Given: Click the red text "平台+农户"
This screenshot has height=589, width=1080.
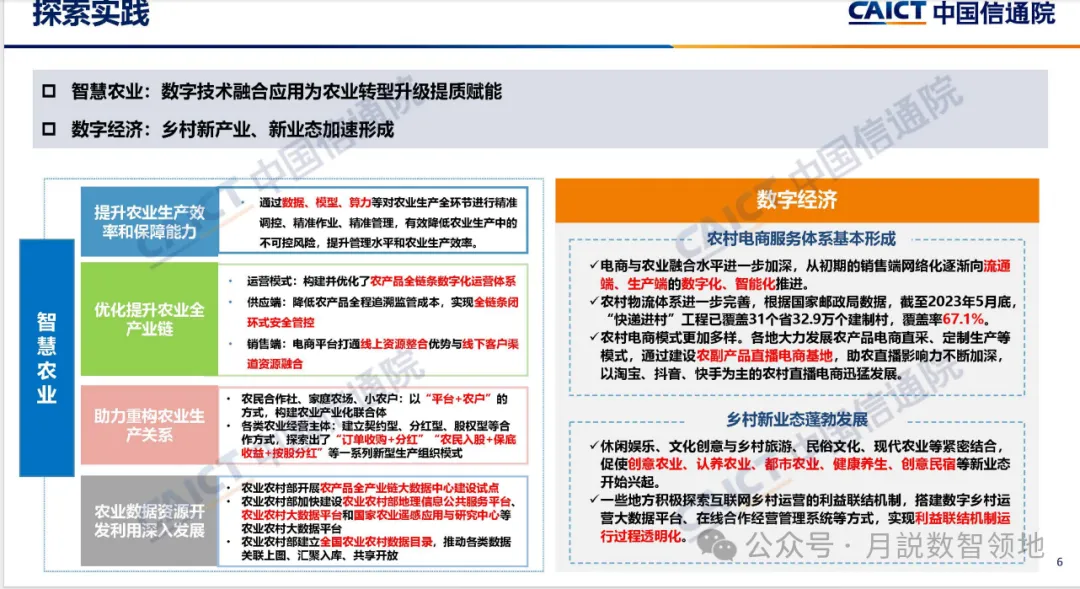Looking at the screenshot, I should [x=459, y=399].
